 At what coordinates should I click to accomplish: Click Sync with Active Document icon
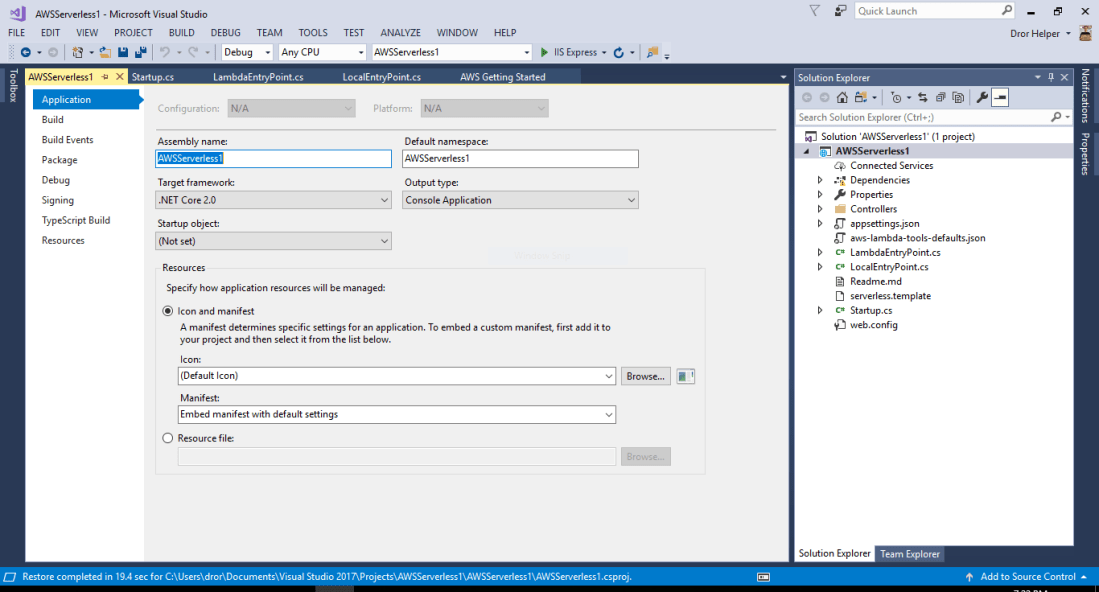point(923,97)
